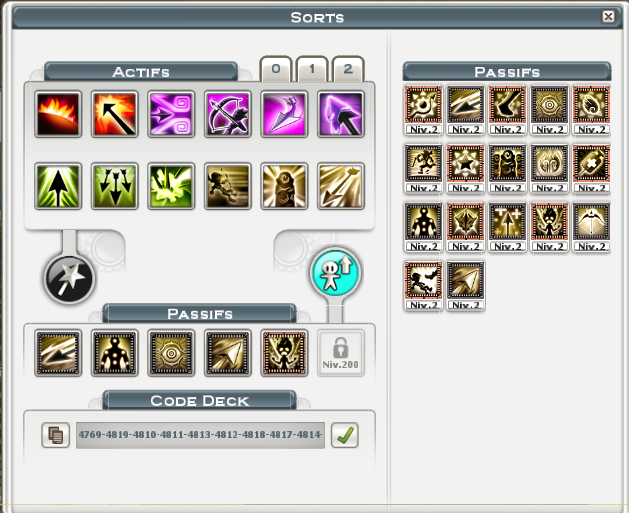Select the purple bow and arrow spell
This screenshot has width=629, height=513.
(x=228, y=114)
